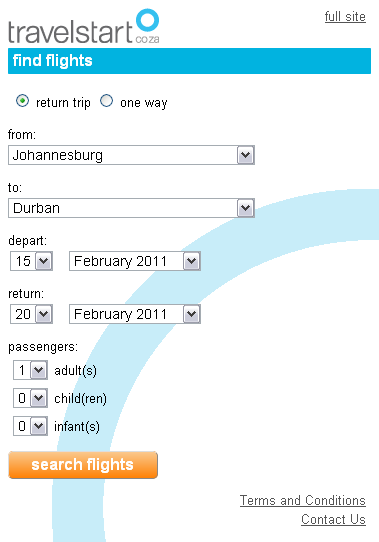379x542 pixels.
Task: Expand the destination dropdown showing Durban
Action: 131,208
